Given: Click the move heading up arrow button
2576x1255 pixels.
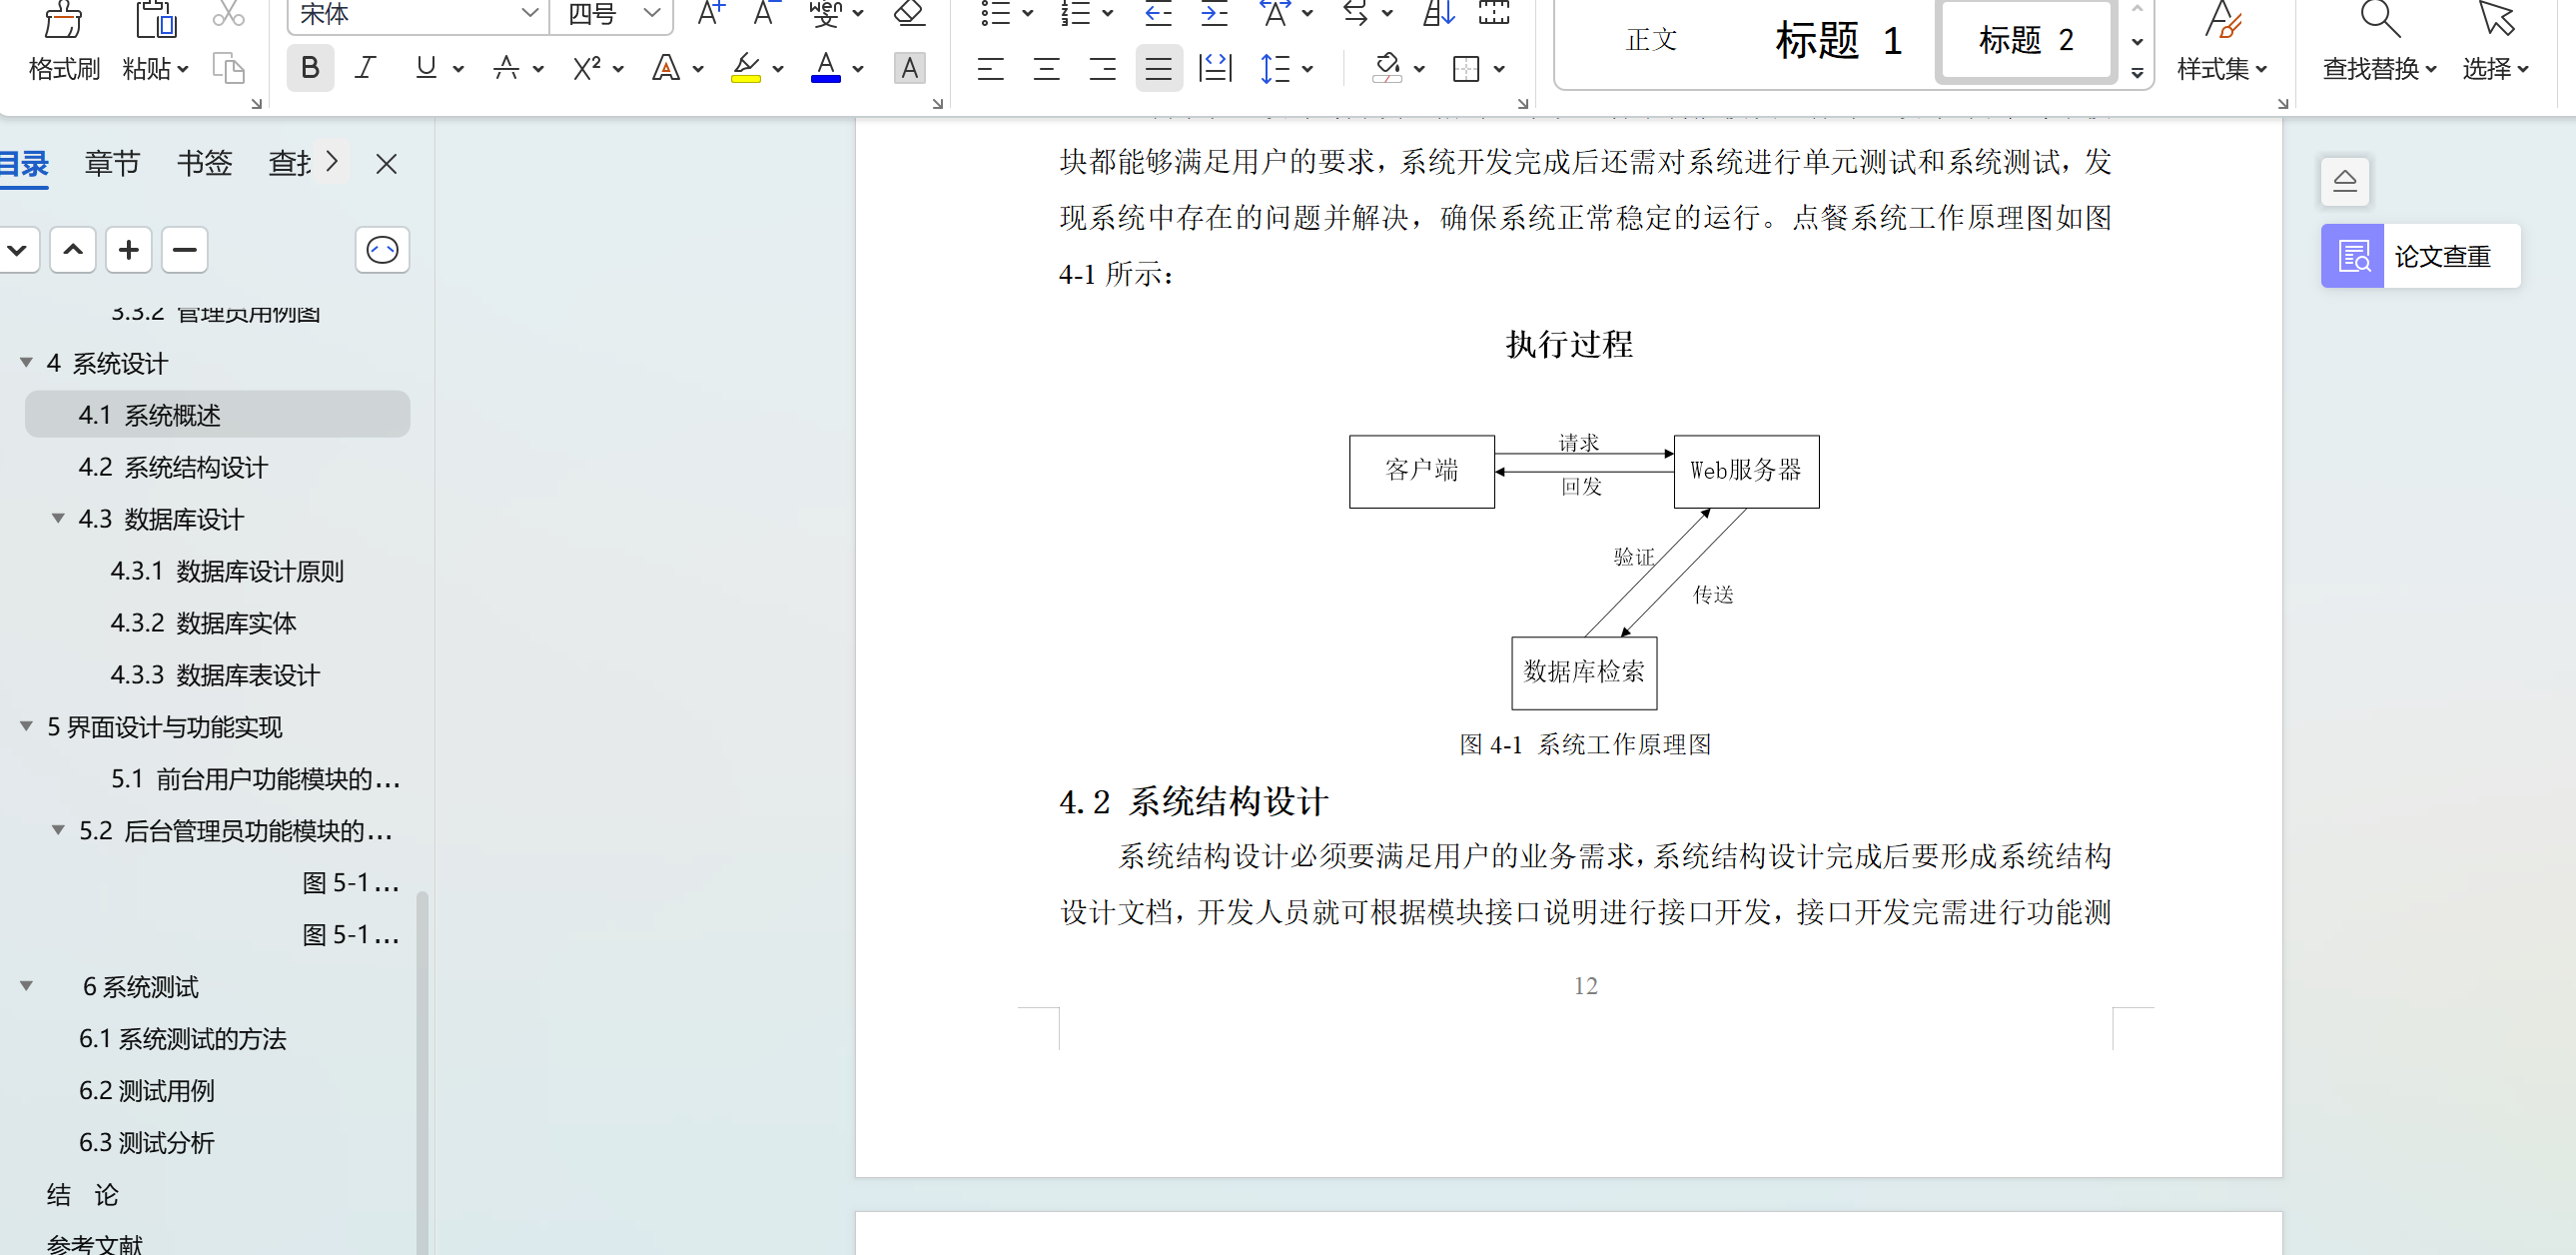Looking at the screenshot, I should pyautogui.click(x=73, y=249).
